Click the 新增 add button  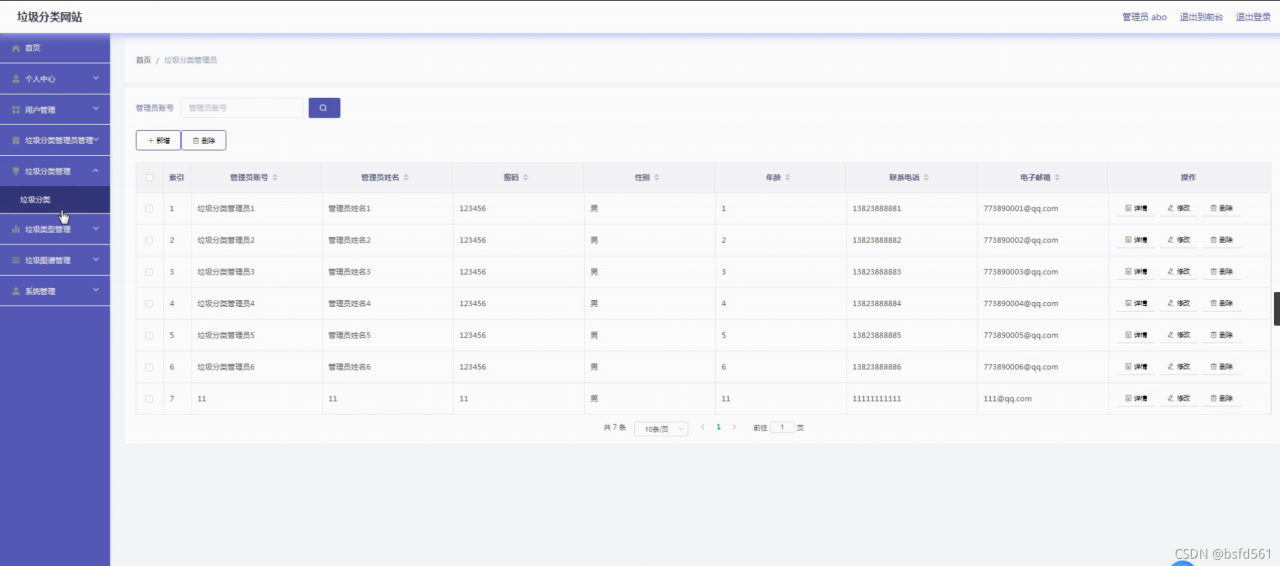[x=158, y=141]
